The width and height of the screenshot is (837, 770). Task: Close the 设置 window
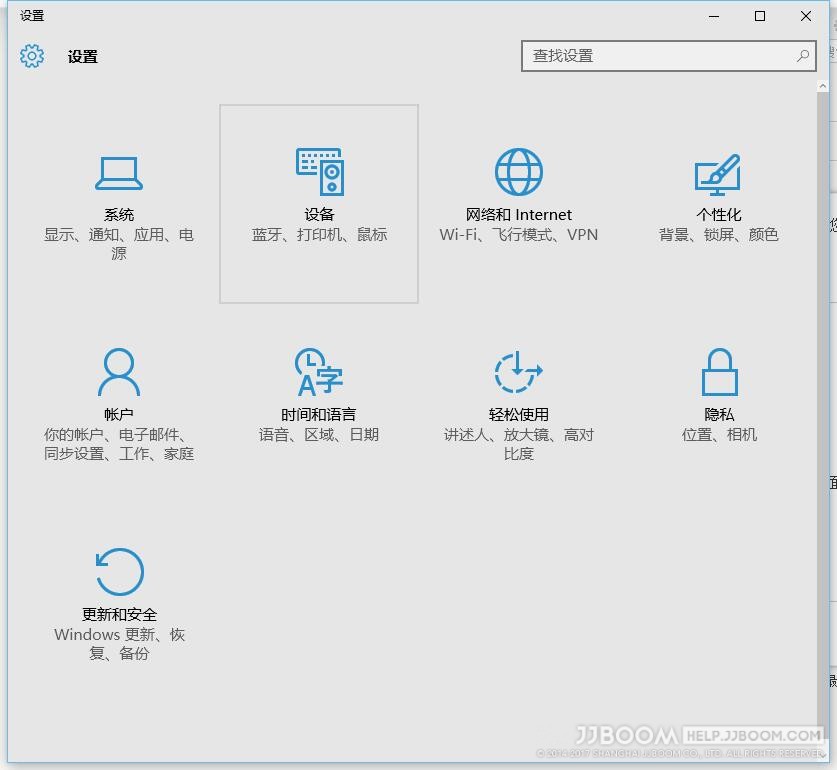click(x=806, y=16)
